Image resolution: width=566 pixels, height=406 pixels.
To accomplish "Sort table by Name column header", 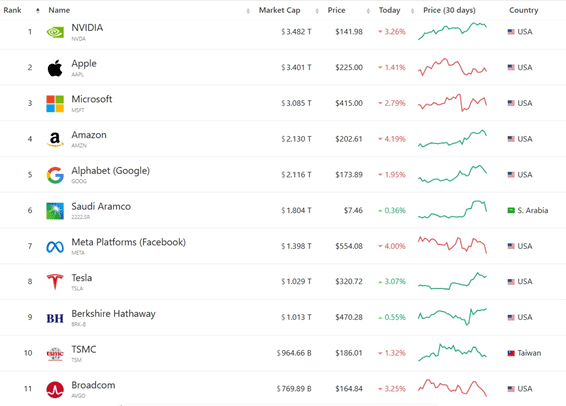I will 59,10.
